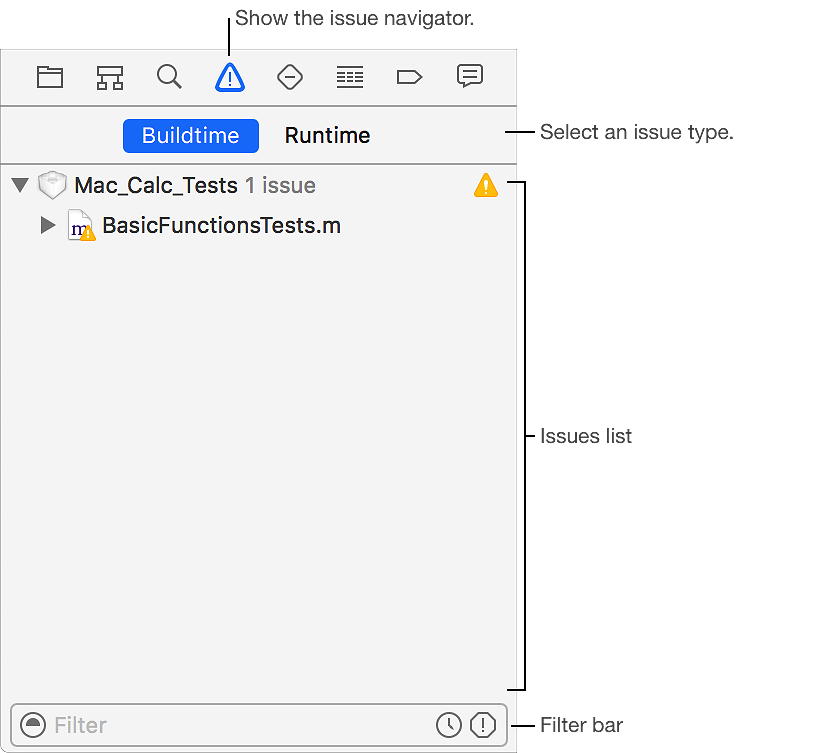Select the BasicFunctionsTests.m file row

258,226
